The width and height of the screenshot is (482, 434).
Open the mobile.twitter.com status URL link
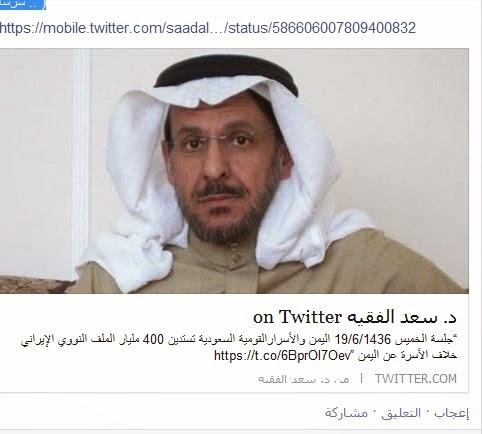tap(208, 28)
